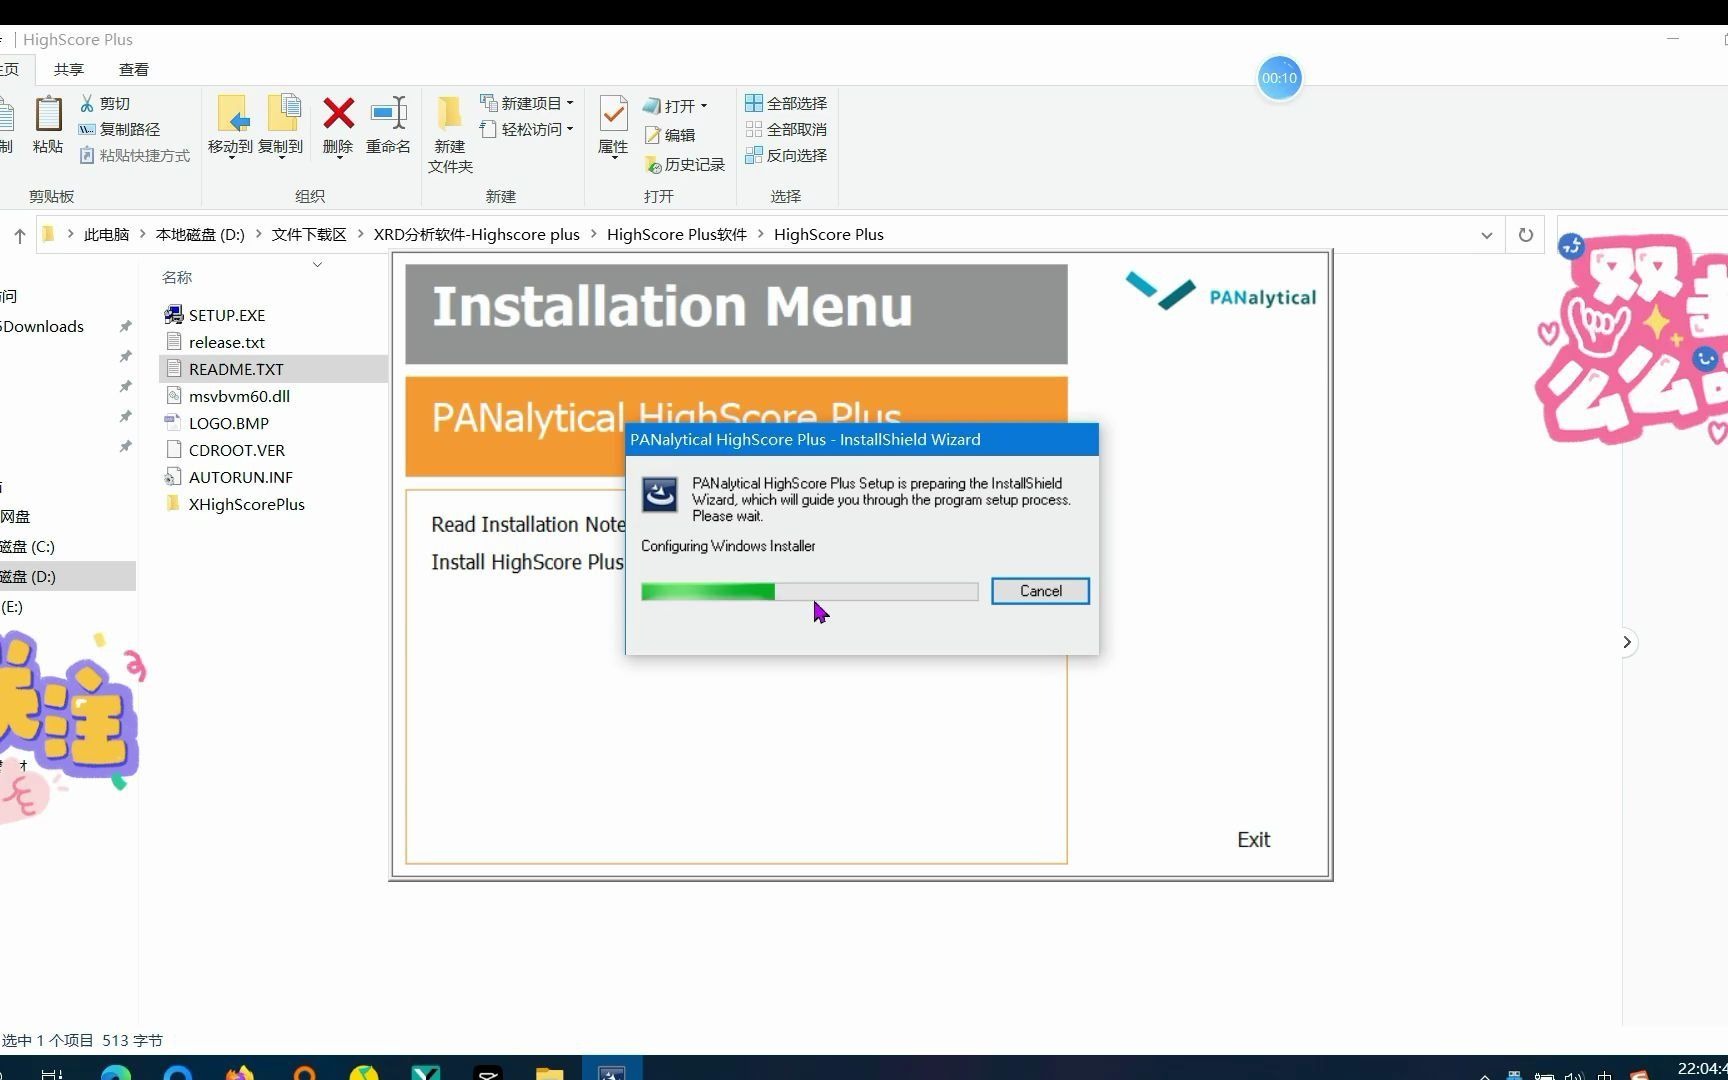Click Invert selection (反向选择)
Image resolution: width=1728 pixels, height=1080 pixels.
click(786, 155)
